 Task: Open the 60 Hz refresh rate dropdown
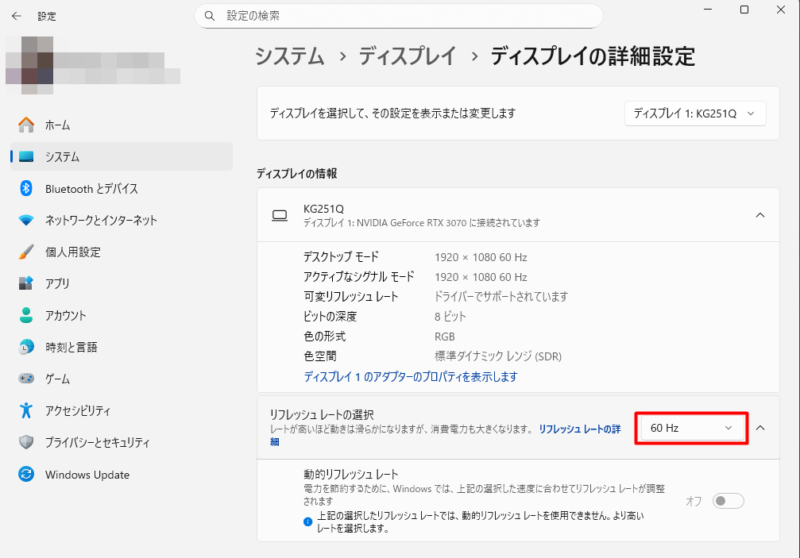tap(691, 428)
